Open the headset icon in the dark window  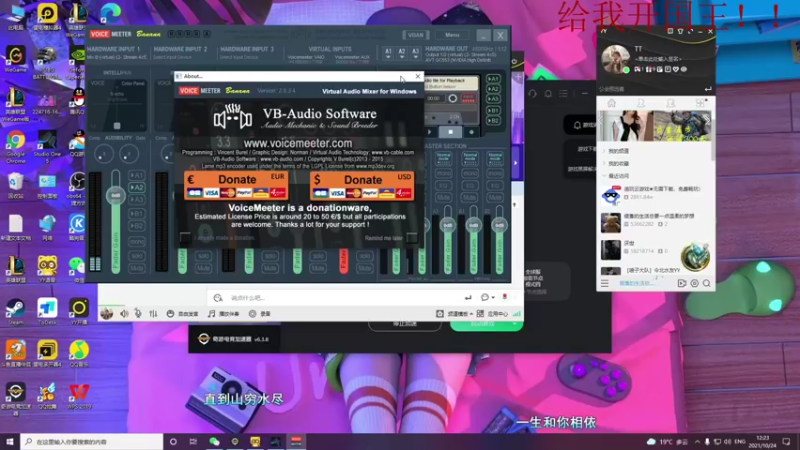[532, 94]
